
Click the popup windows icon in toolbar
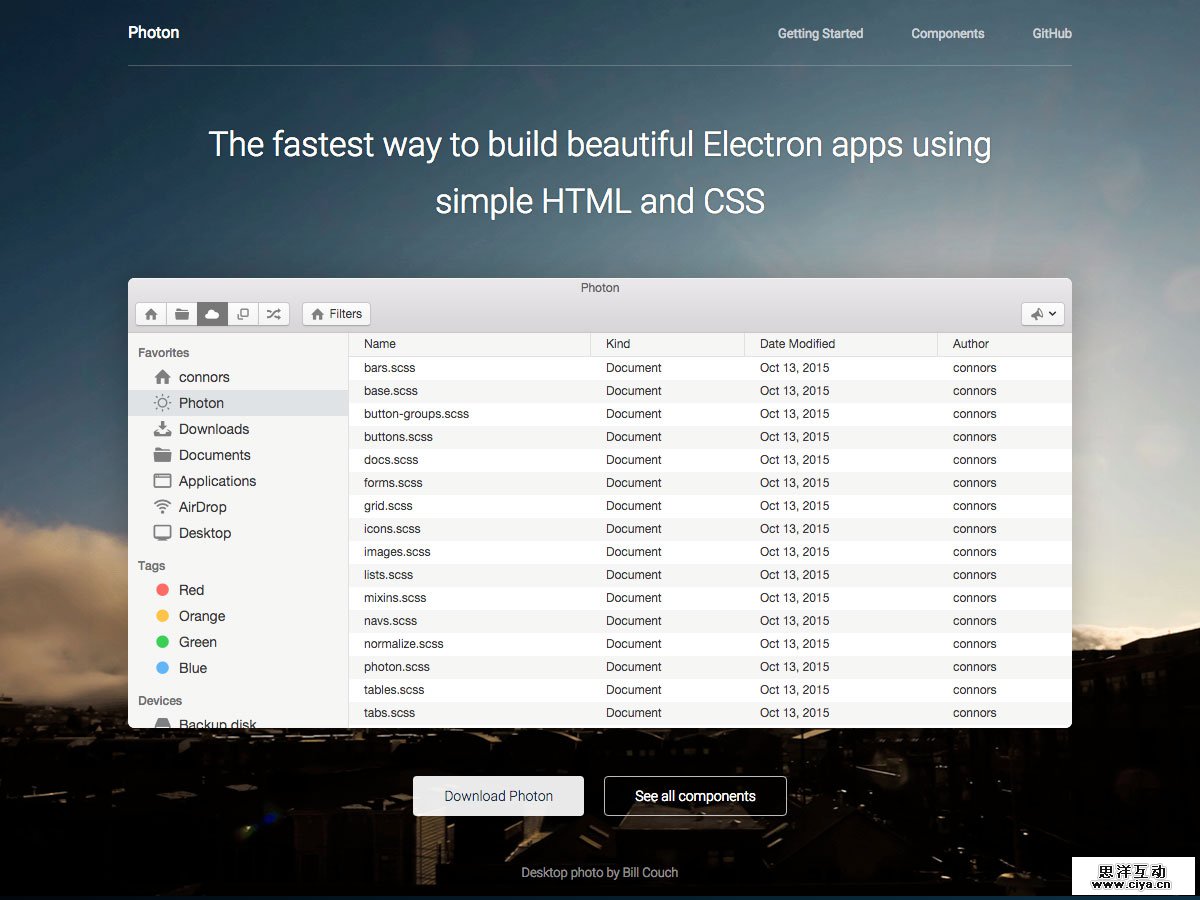coord(243,314)
